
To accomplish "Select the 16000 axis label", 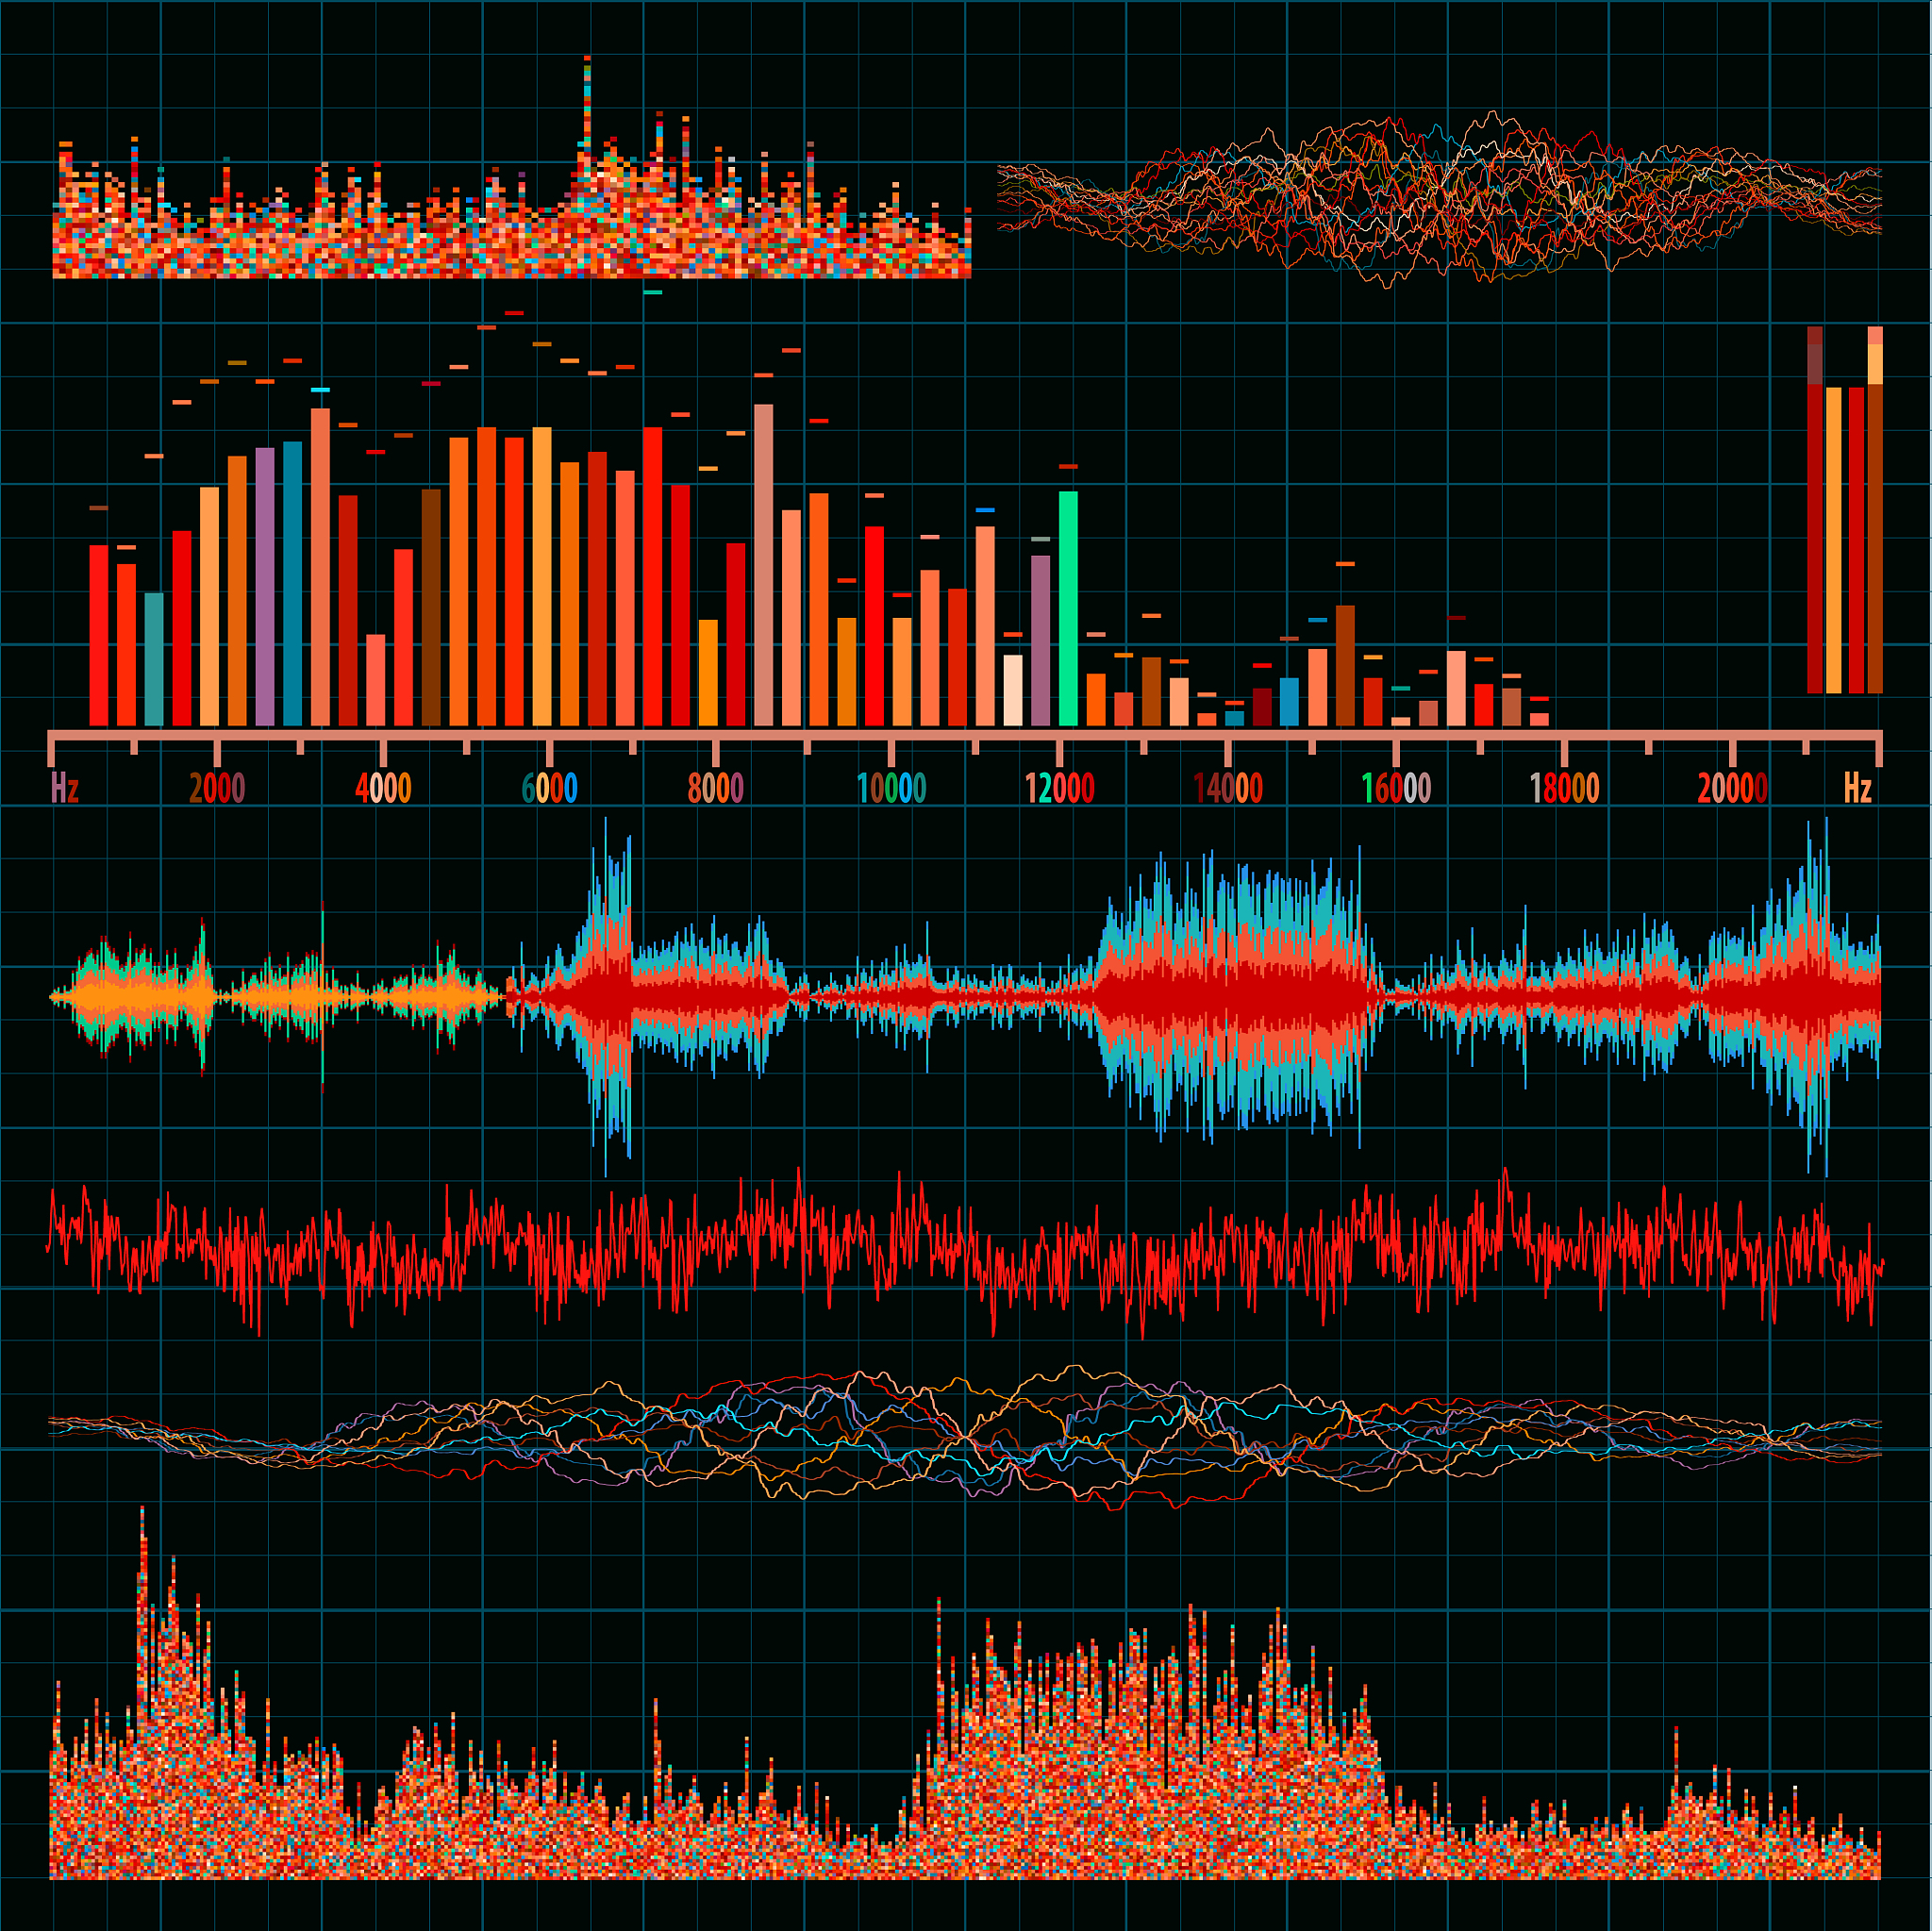I will tap(1396, 789).
